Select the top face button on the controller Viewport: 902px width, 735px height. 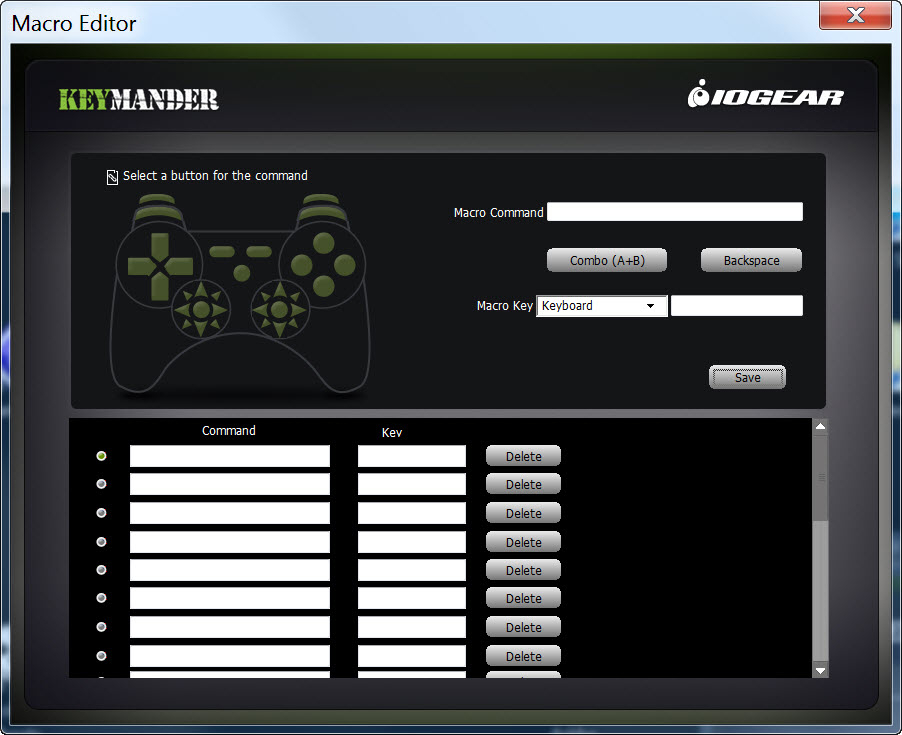coord(323,243)
